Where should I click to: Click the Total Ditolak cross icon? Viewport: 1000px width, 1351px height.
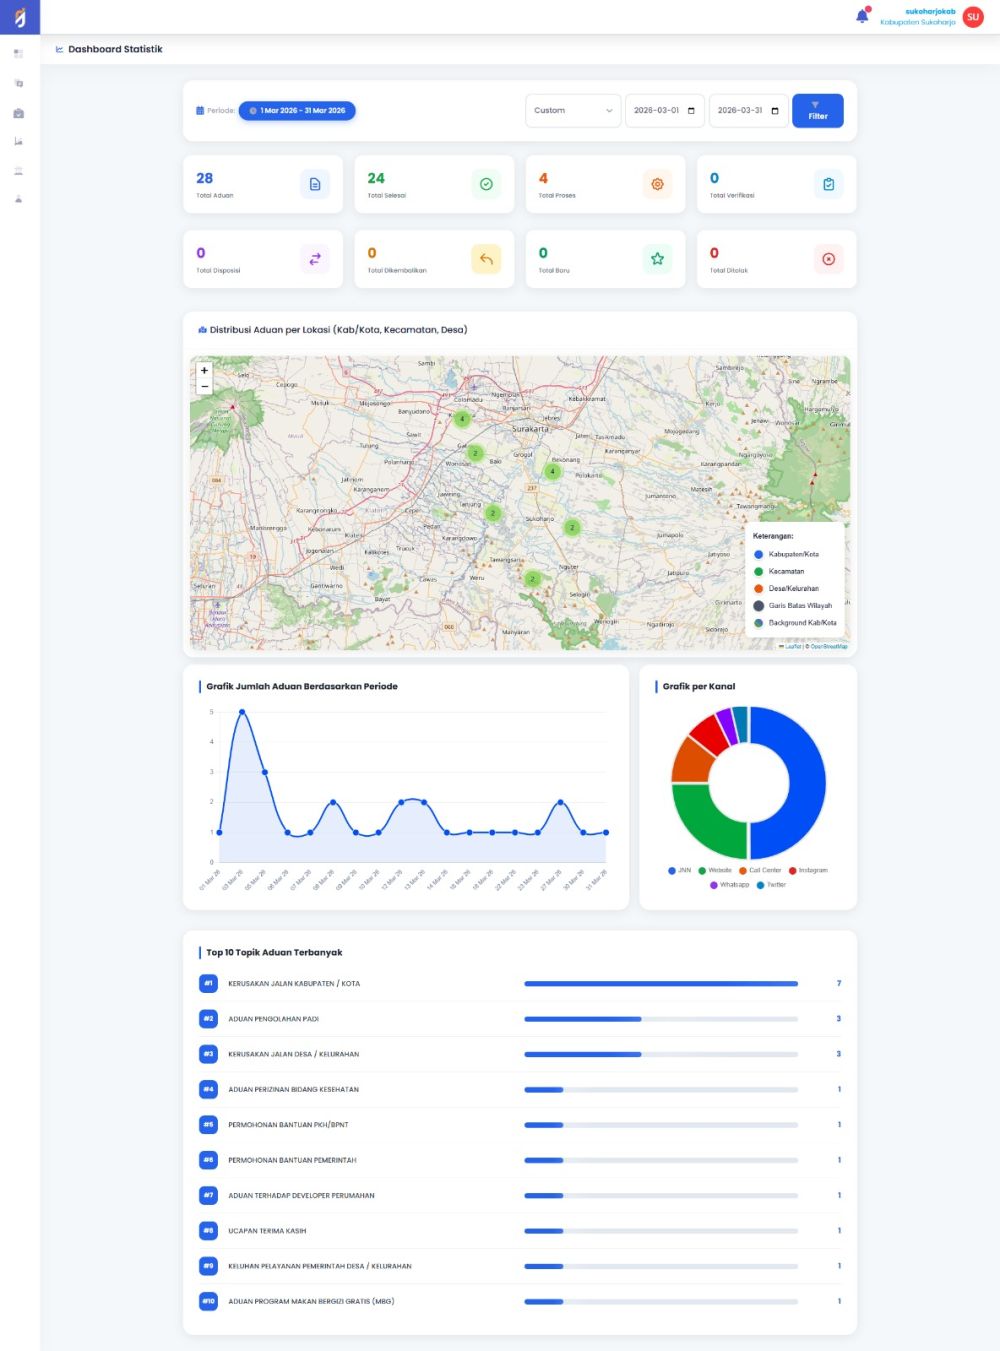(828, 259)
